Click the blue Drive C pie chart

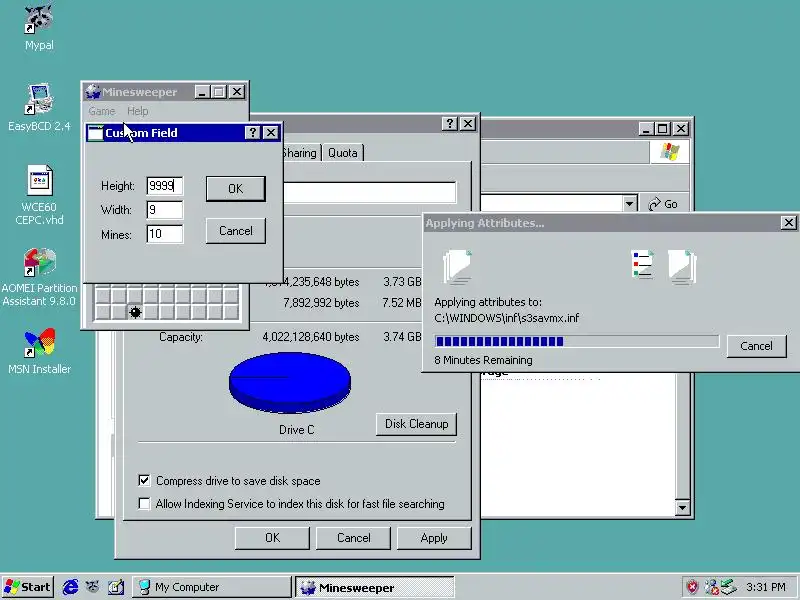tap(290, 383)
